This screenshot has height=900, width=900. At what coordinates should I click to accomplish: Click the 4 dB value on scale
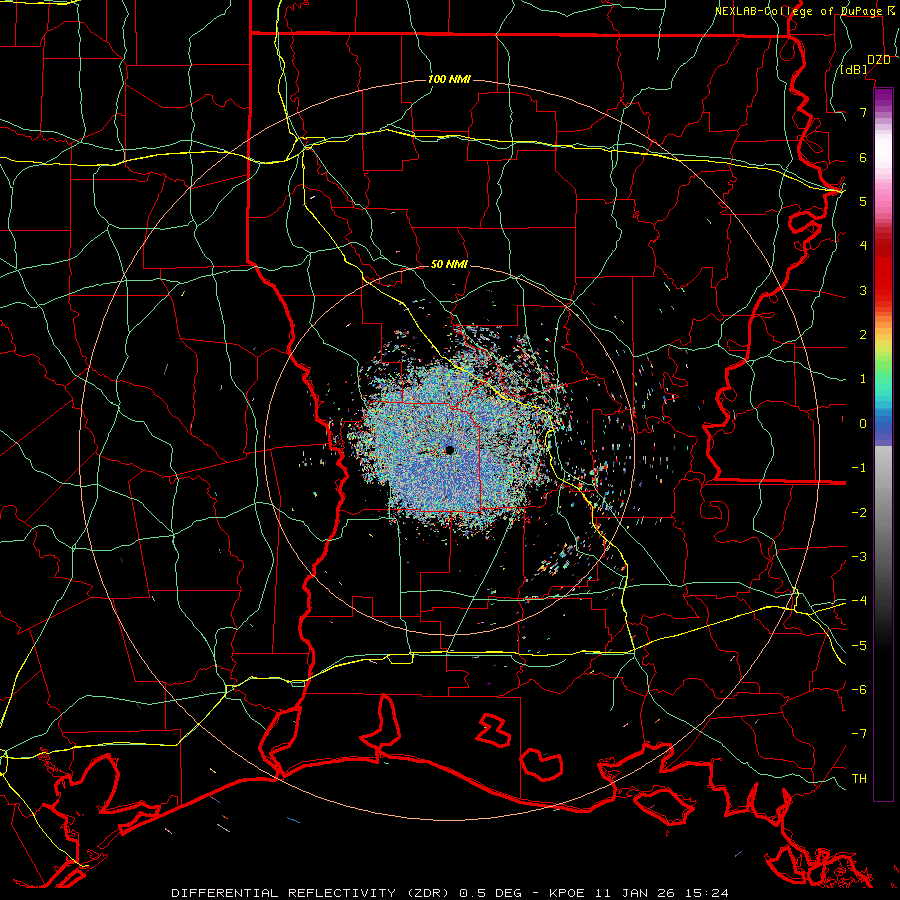(863, 246)
